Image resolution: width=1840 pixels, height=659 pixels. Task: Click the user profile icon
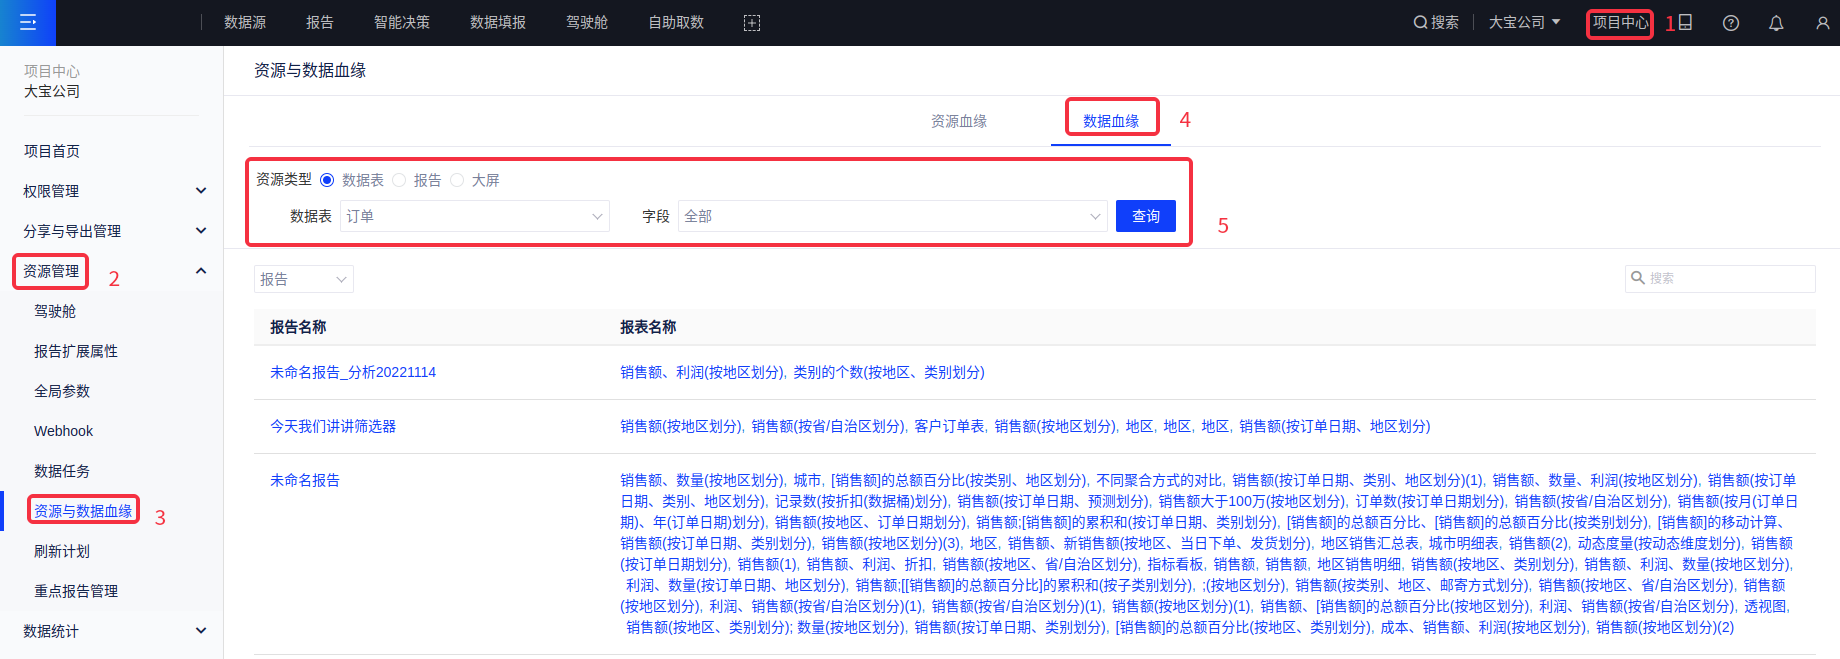tap(1822, 23)
